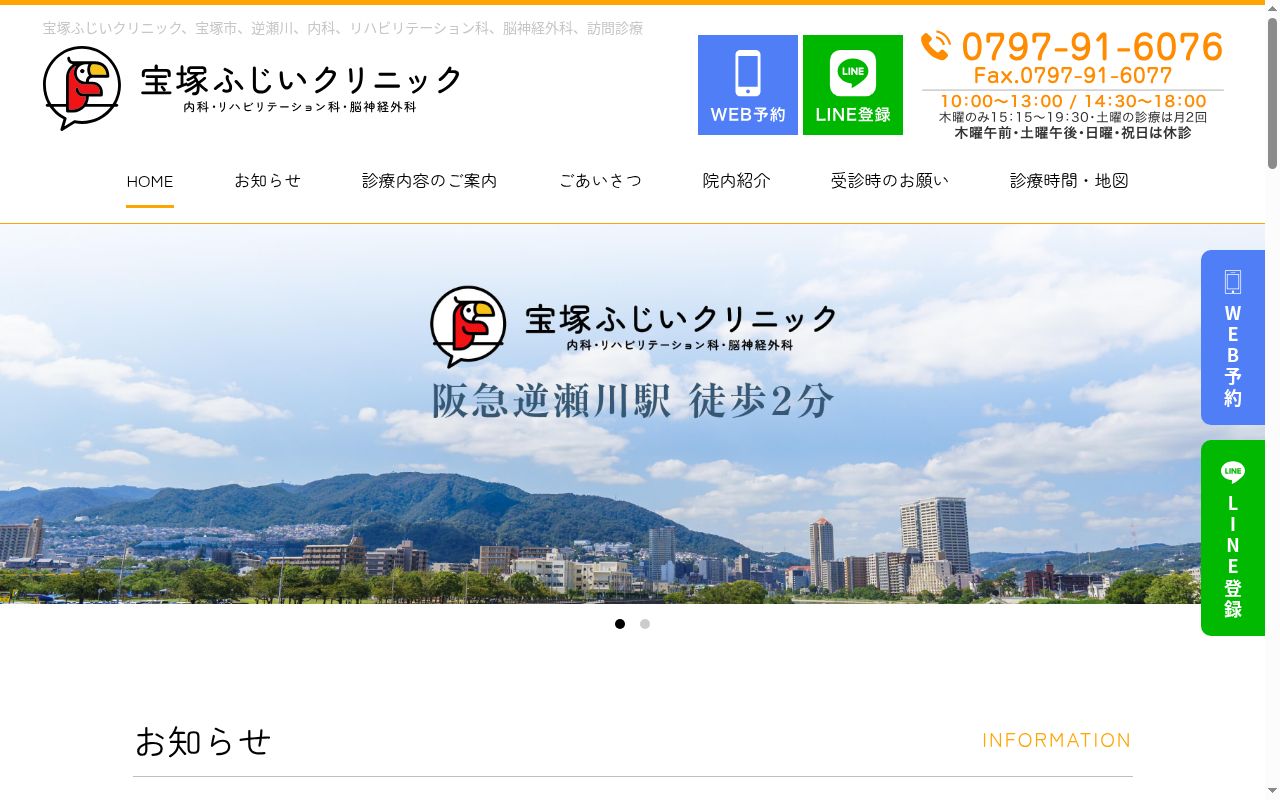Open floating LINE登録 side tab
Screen dimensions: 1280x800
click(x=1233, y=538)
